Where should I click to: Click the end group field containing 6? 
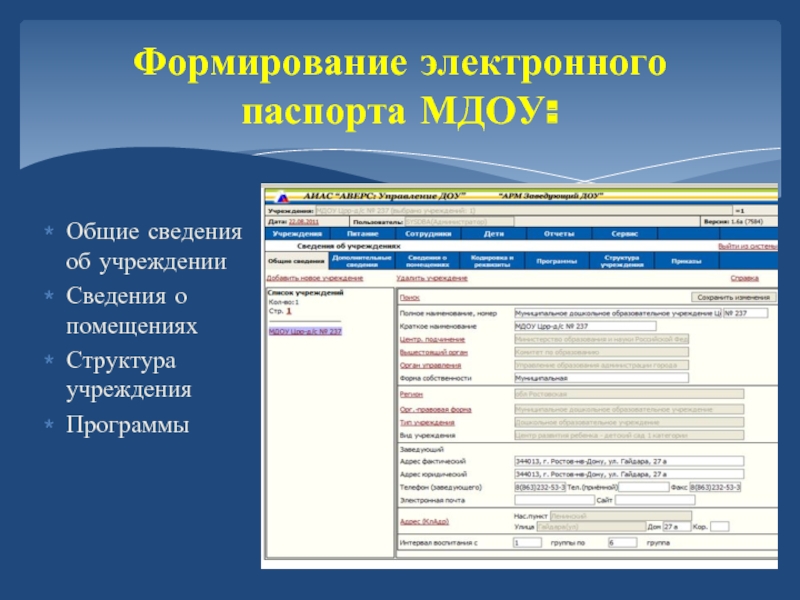[622, 542]
